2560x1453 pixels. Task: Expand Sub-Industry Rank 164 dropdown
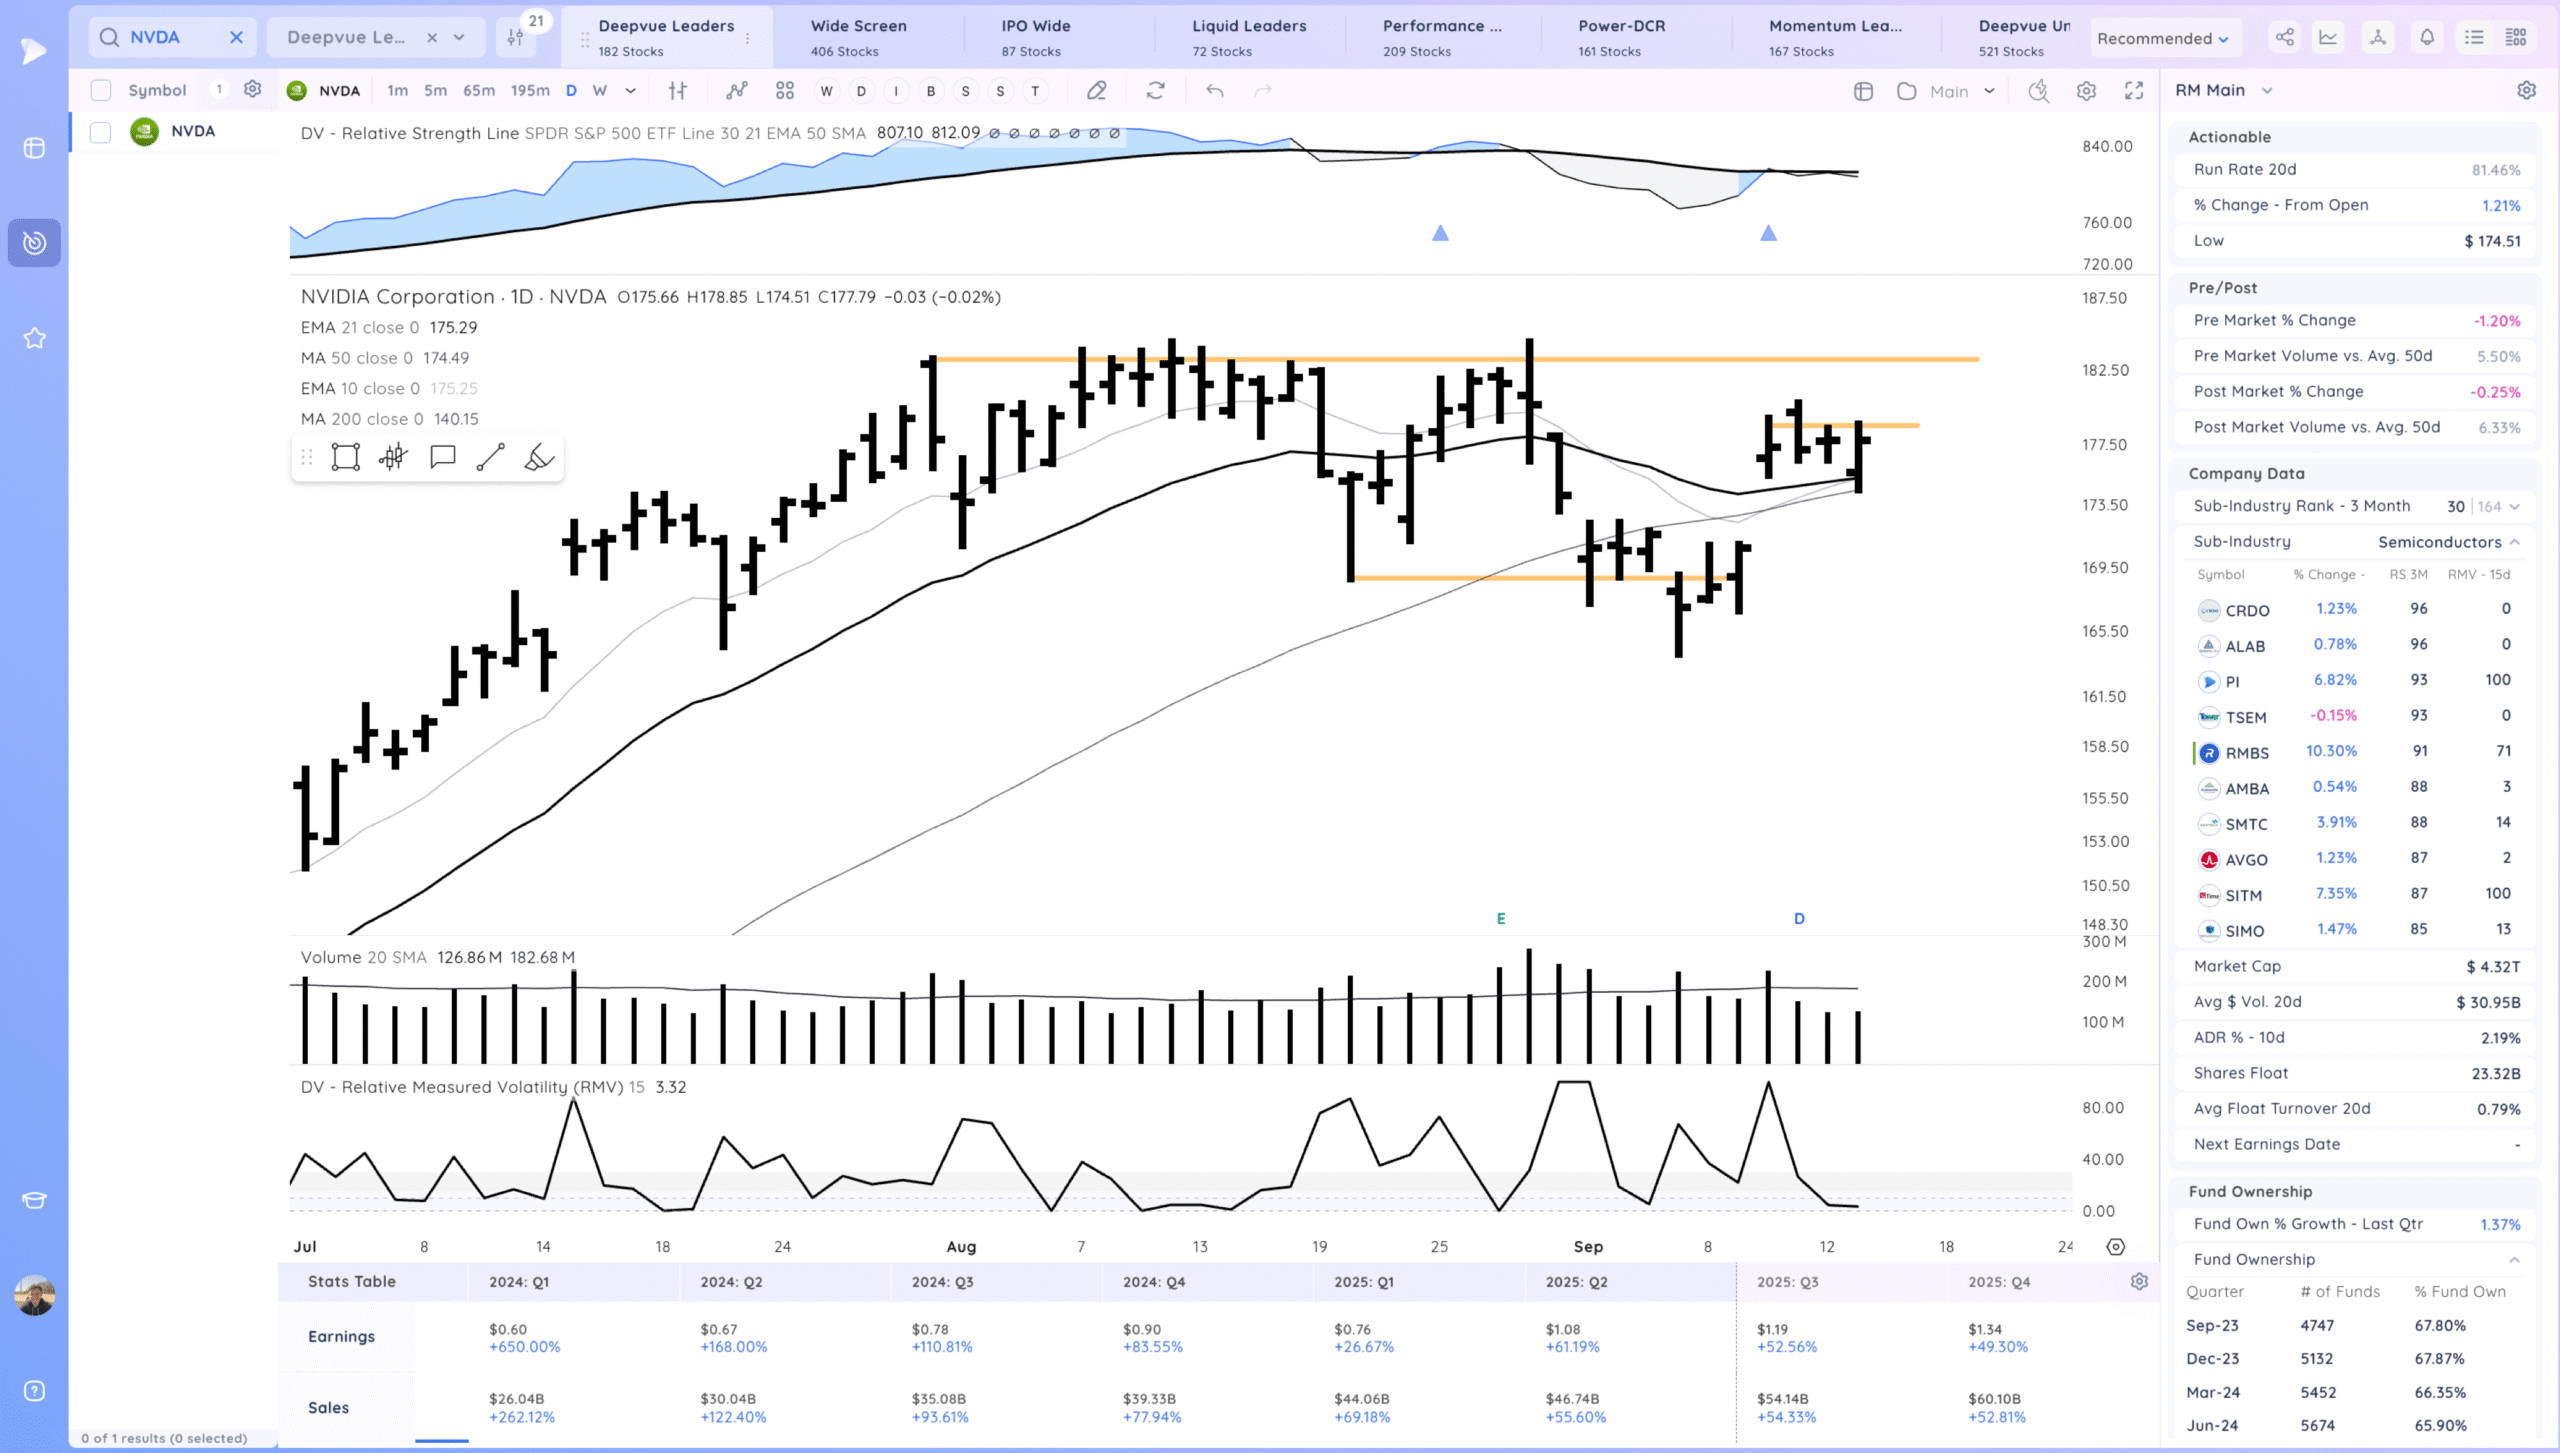tap(2515, 506)
